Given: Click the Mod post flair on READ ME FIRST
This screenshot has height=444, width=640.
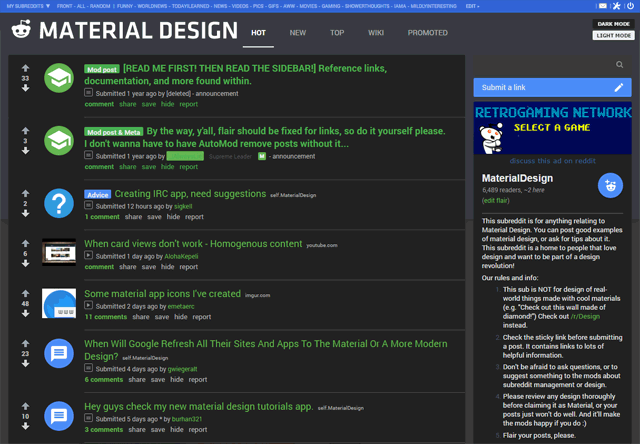Looking at the screenshot, I should pos(102,69).
